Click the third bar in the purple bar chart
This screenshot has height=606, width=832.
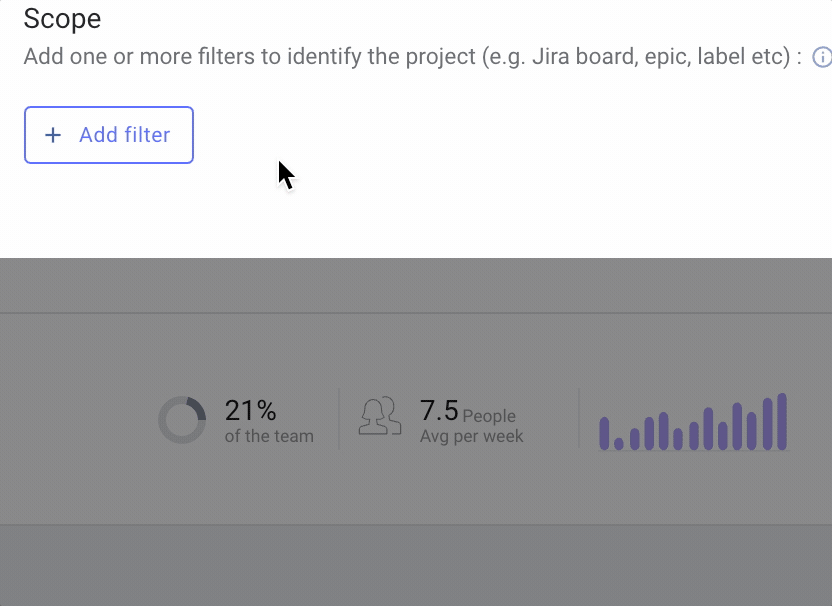tap(634, 439)
